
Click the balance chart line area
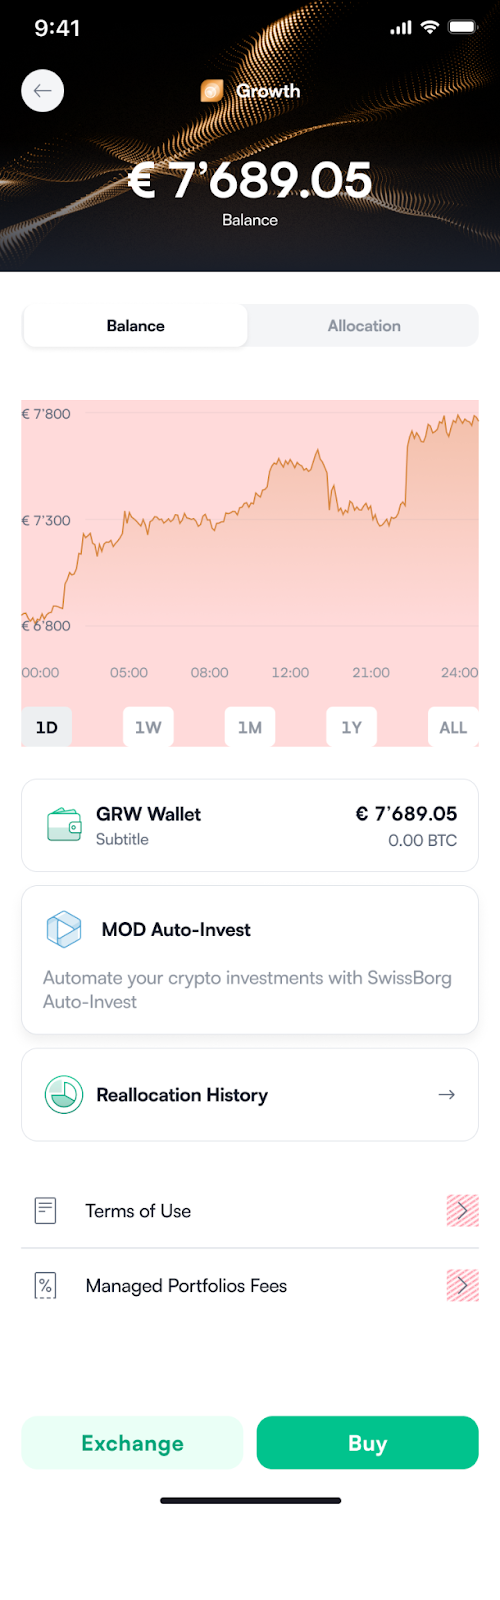click(250, 520)
